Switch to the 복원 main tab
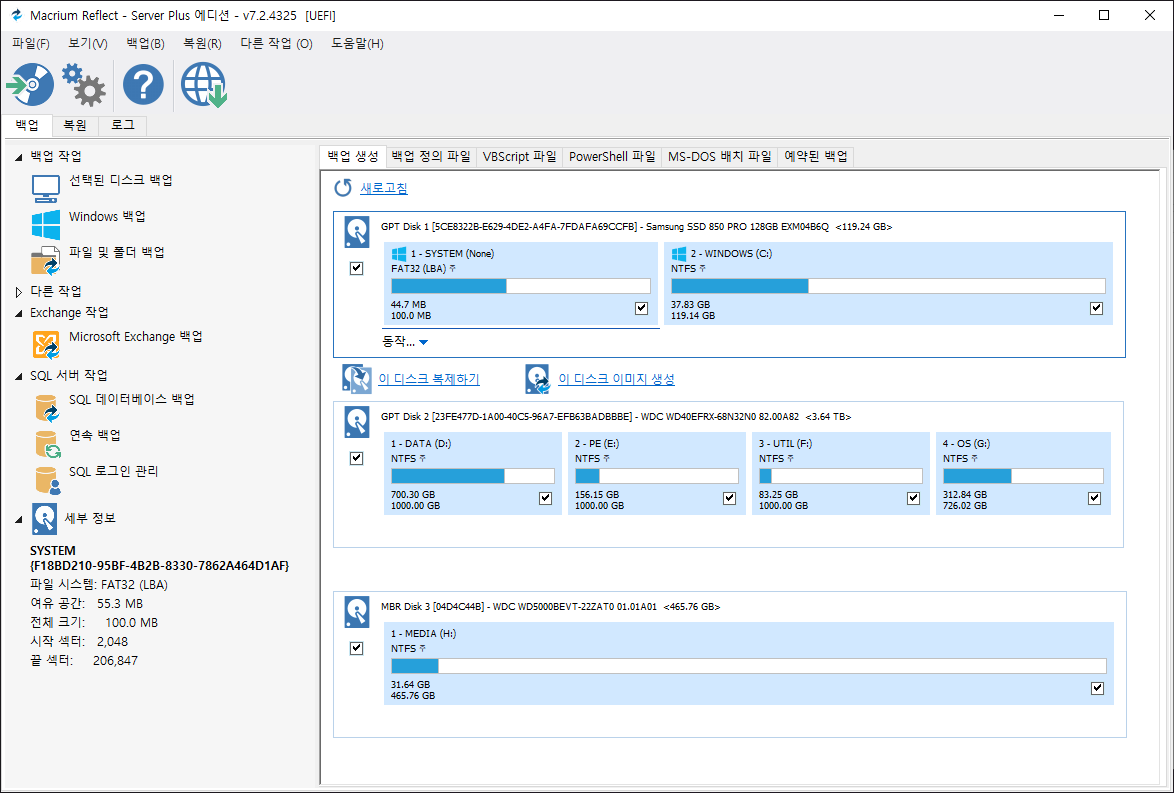 point(75,126)
